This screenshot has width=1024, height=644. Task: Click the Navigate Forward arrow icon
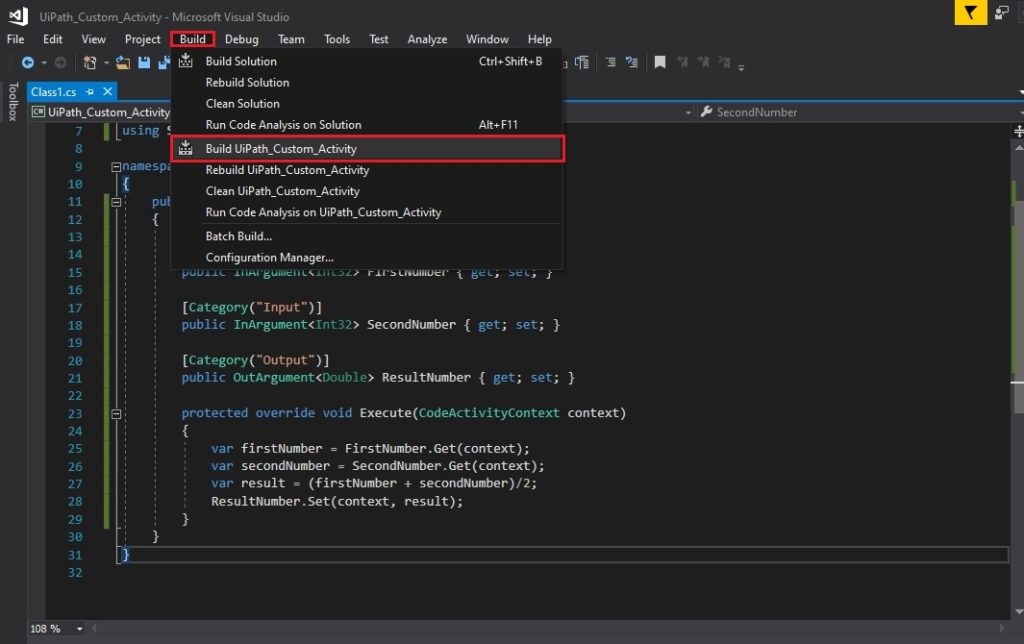click(60, 63)
